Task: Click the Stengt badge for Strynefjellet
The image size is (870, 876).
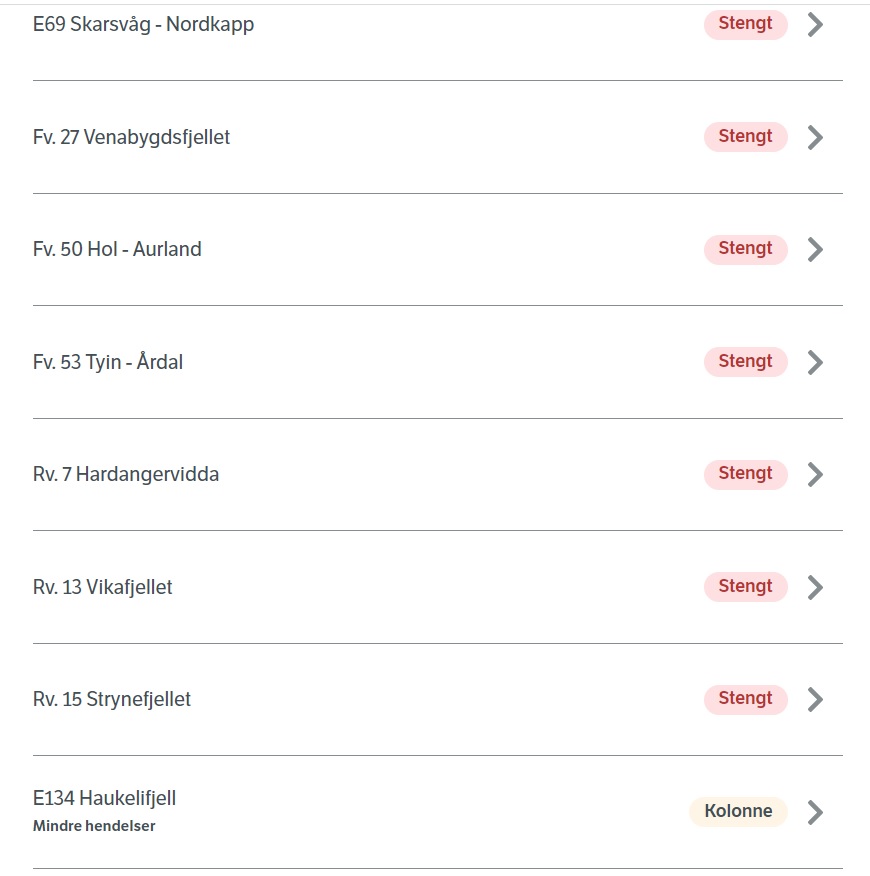Action: (x=745, y=699)
